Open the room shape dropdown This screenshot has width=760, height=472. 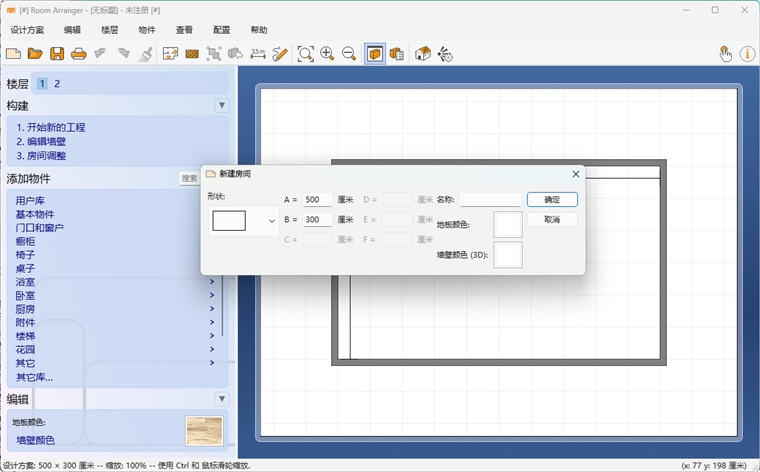coord(243,221)
